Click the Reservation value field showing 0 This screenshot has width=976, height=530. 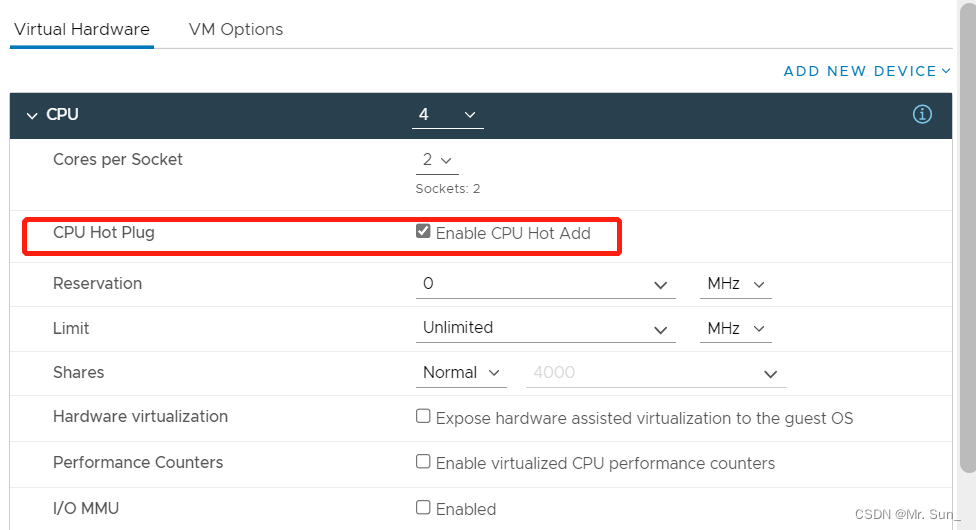(530, 284)
